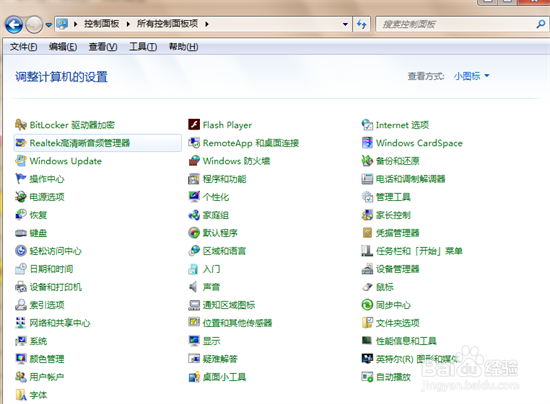
Task: Click the 电源选项 icon
Action: pos(21,197)
